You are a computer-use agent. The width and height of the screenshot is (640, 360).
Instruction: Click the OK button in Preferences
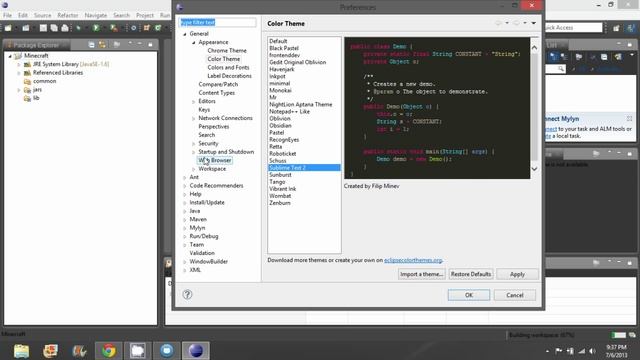pyautogui.click(x=469, y=295)
